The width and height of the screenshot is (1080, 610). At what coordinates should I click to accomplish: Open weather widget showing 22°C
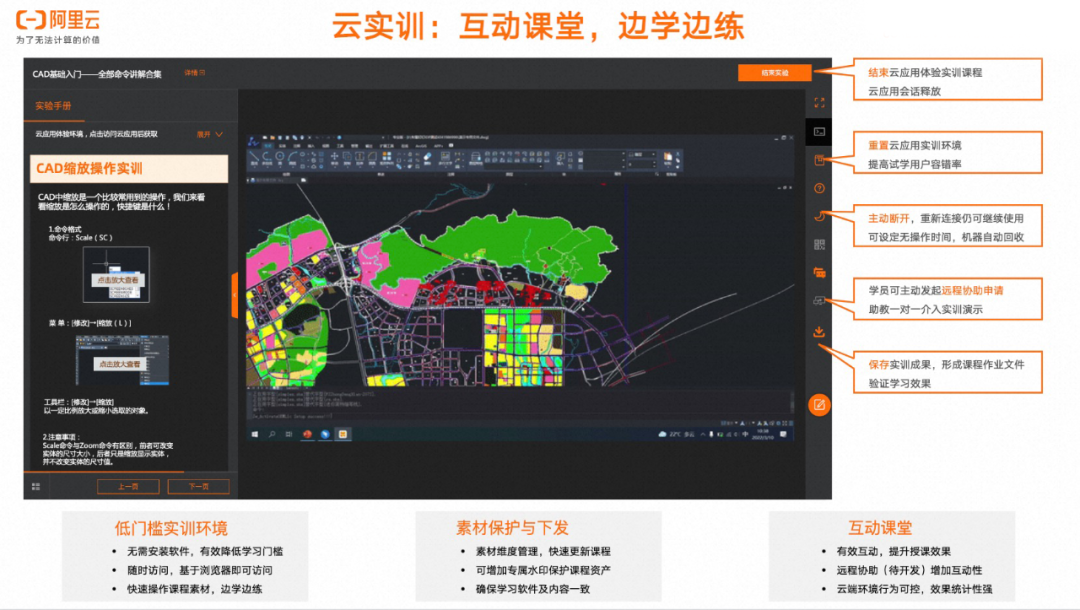tap(677, 434)
